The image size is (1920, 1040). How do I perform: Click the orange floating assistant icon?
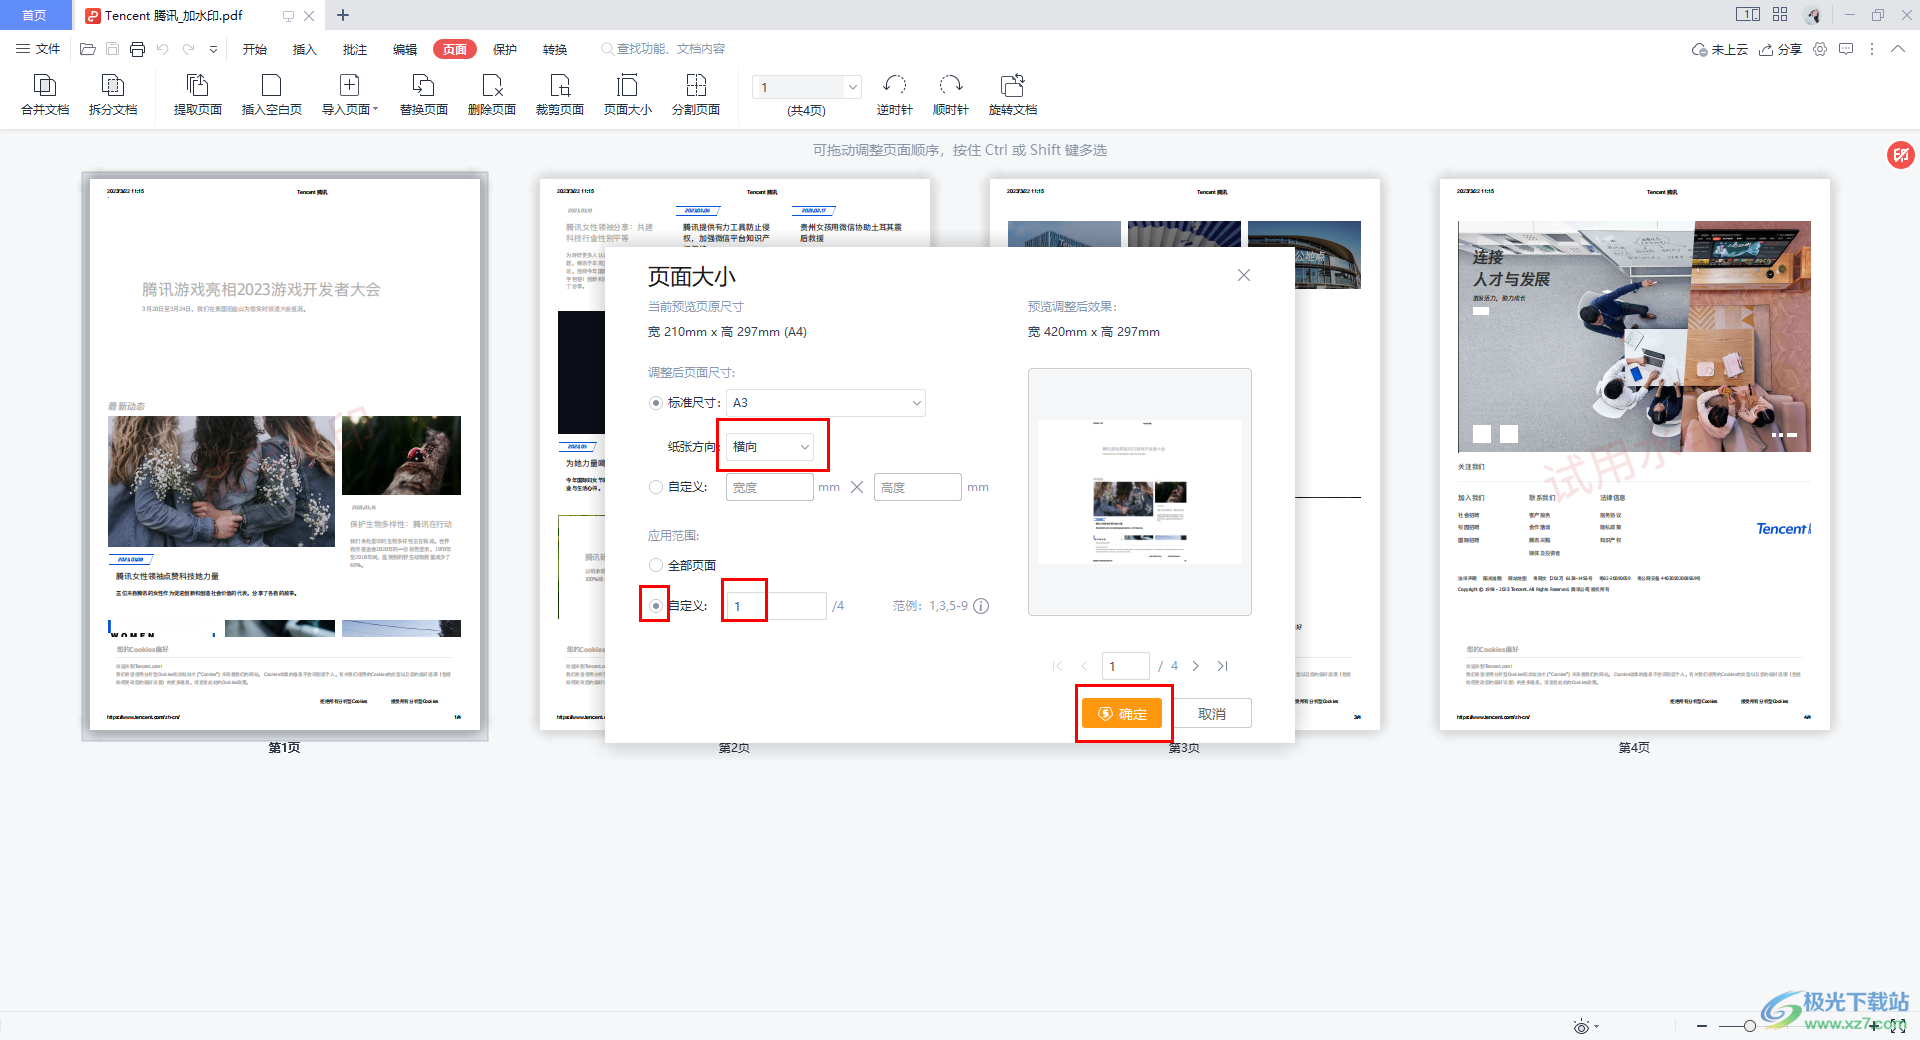coord(1900,155)
